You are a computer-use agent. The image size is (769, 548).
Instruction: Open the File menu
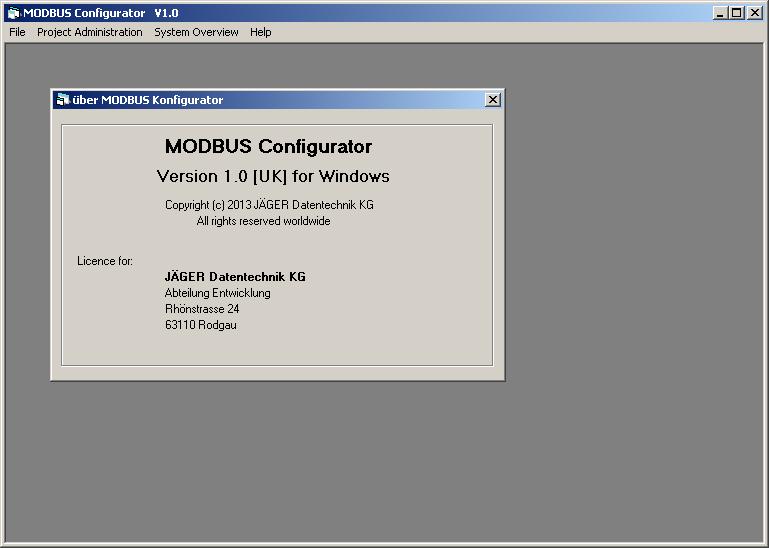[17, 32]
